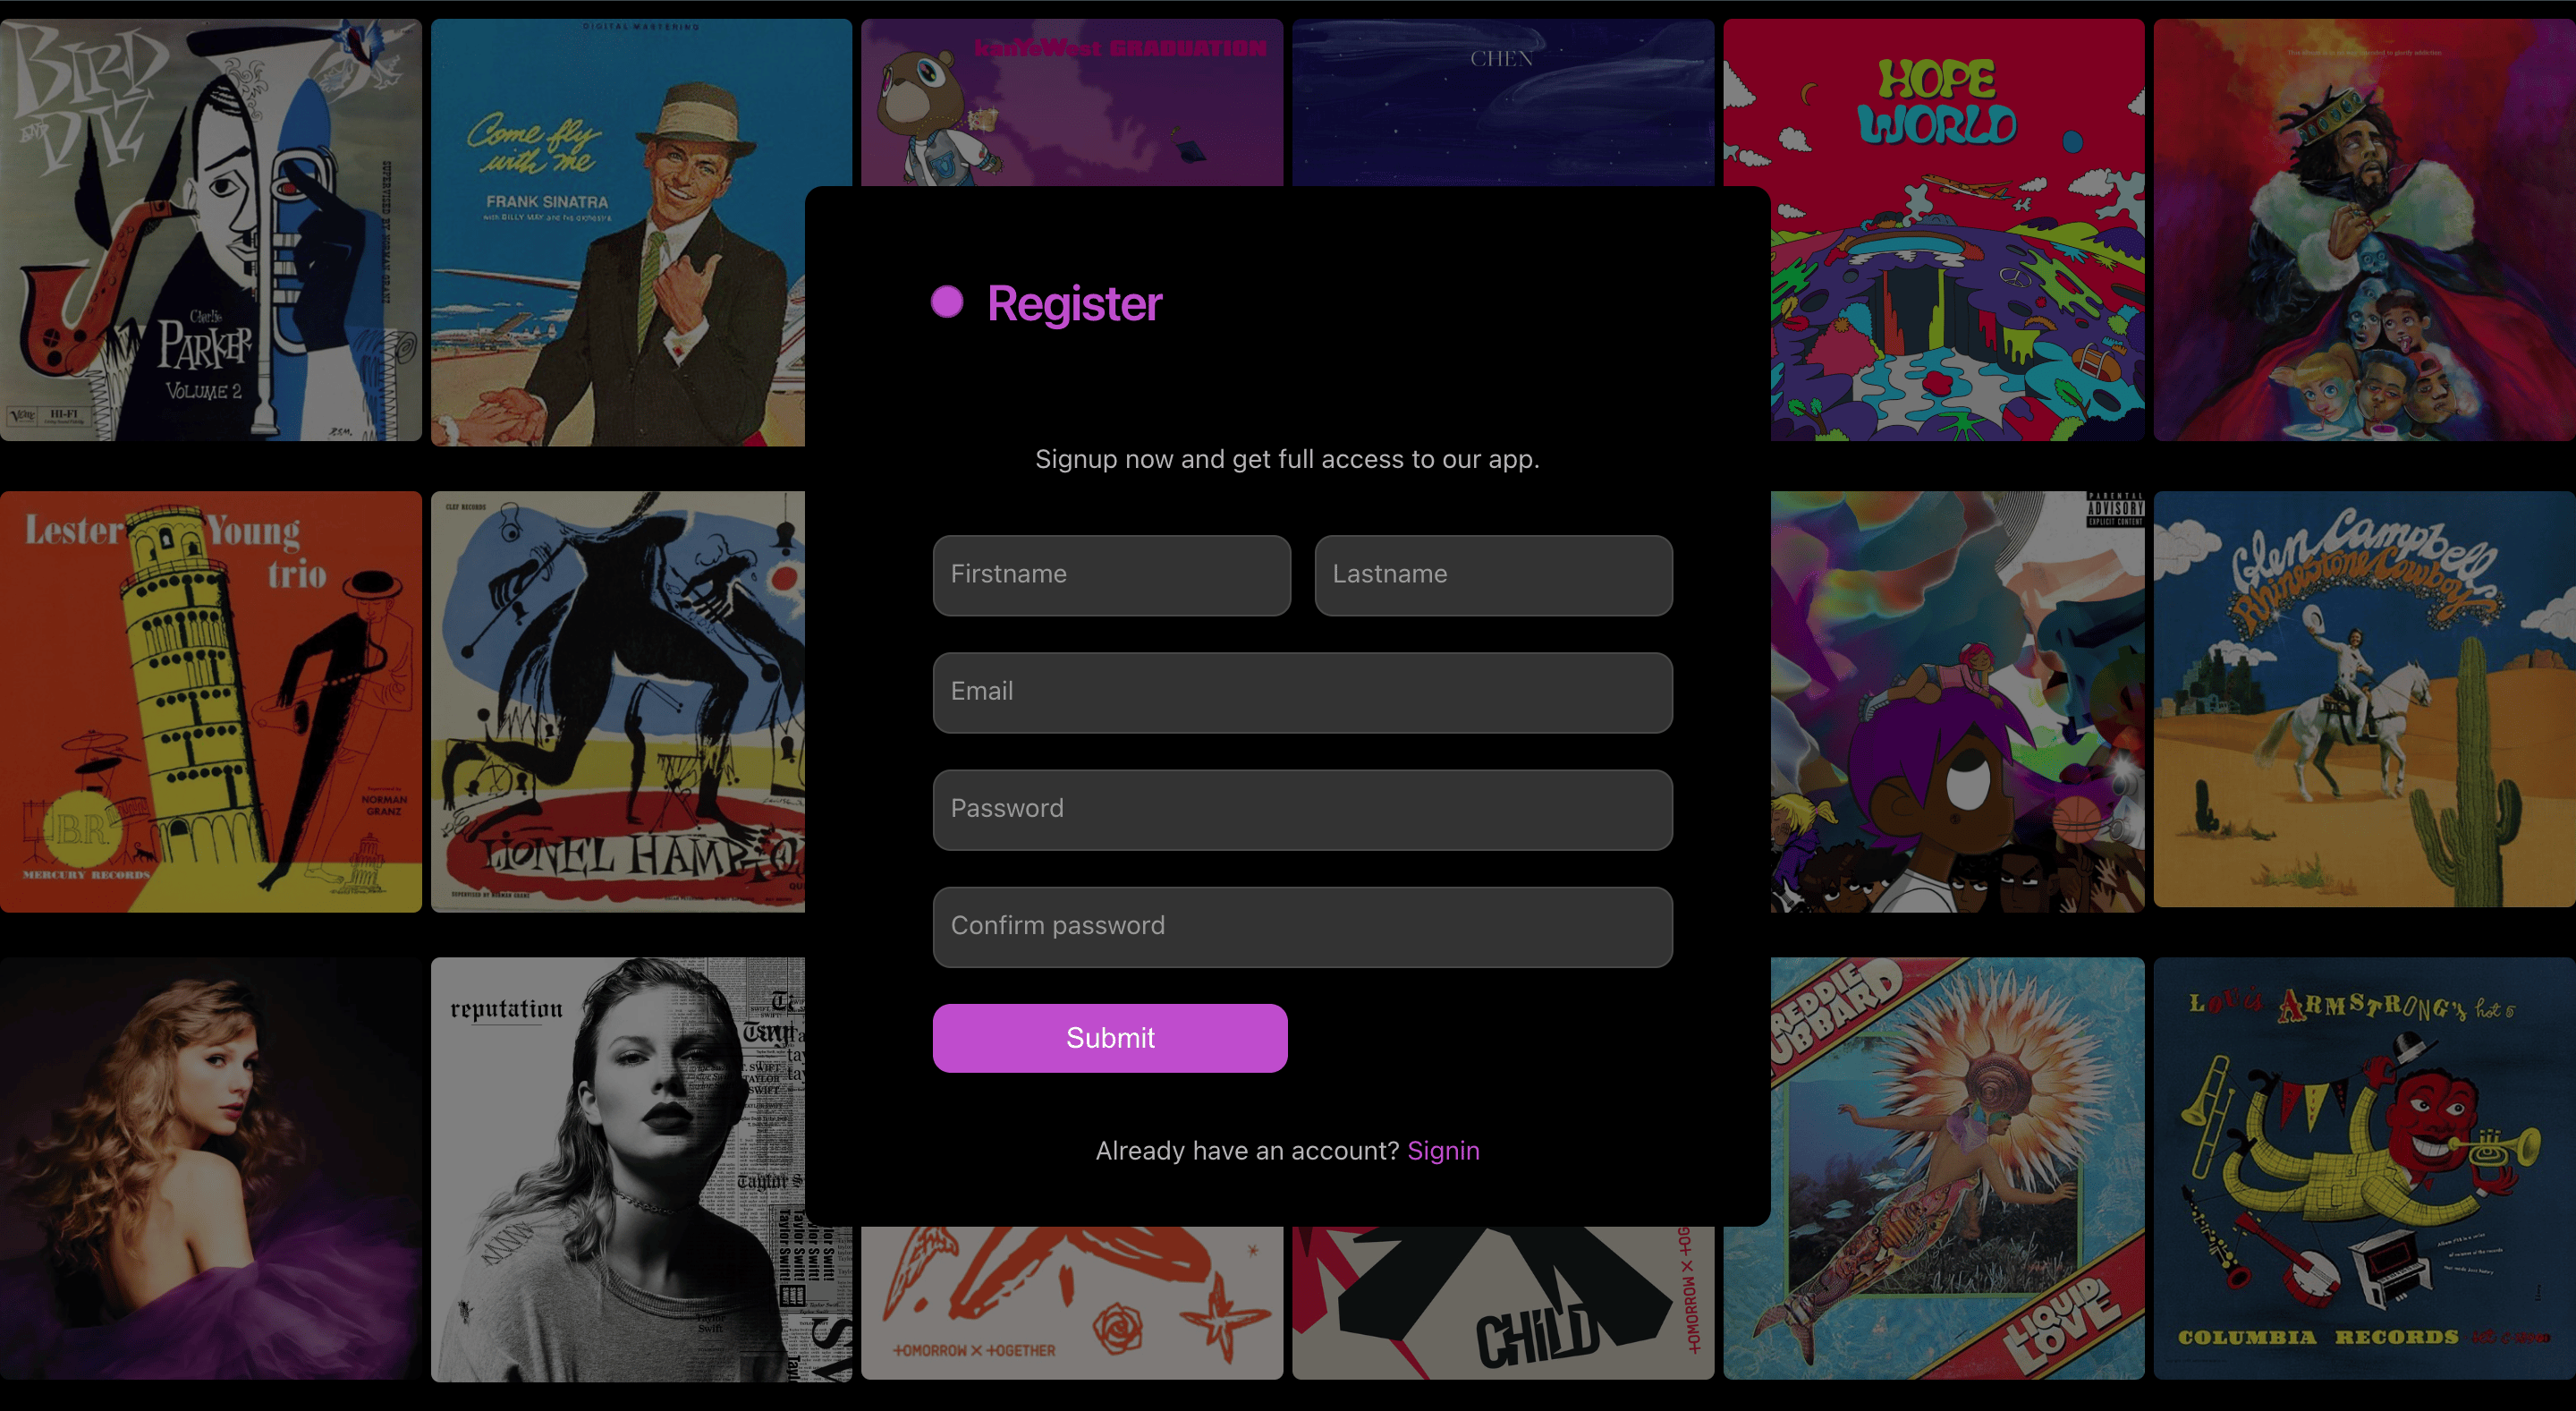Focus the Firstname input field

pyautogui.click(x=1111, y=575)
